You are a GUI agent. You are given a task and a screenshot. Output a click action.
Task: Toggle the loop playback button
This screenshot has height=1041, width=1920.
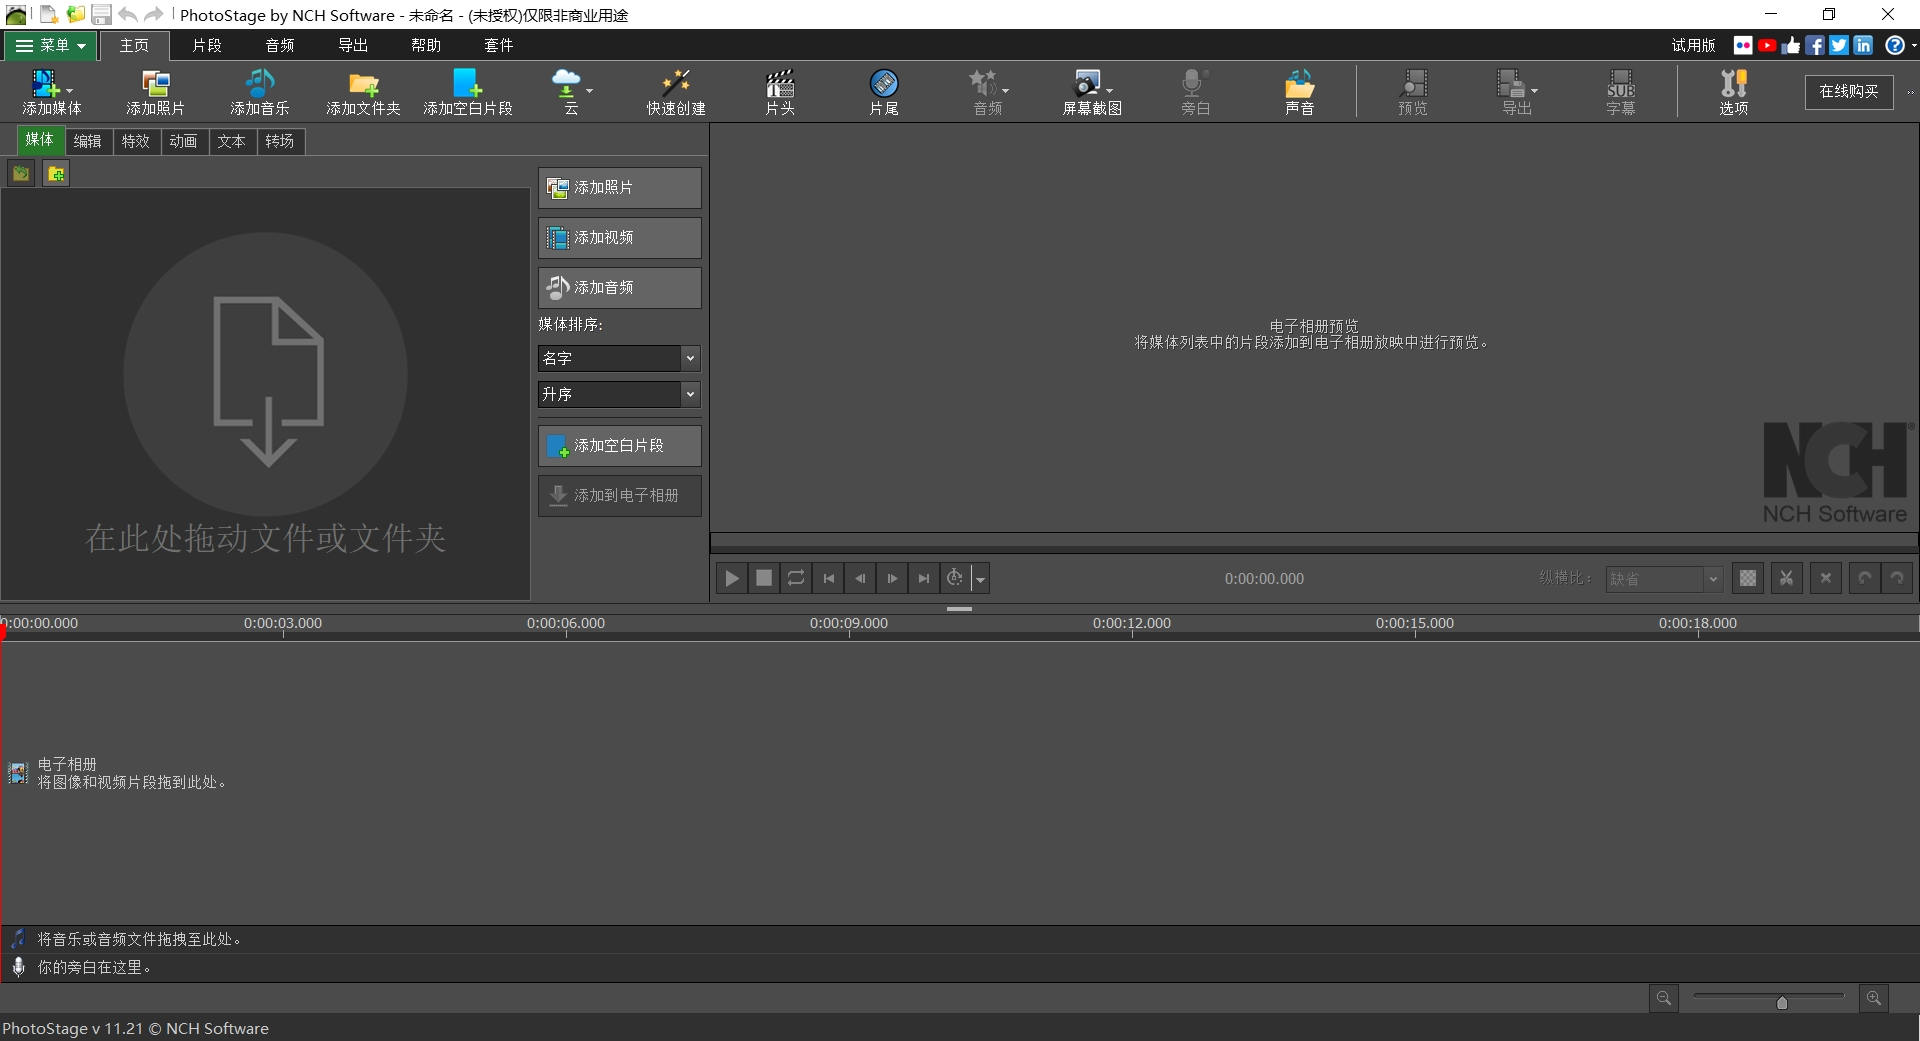click(796, 578)
